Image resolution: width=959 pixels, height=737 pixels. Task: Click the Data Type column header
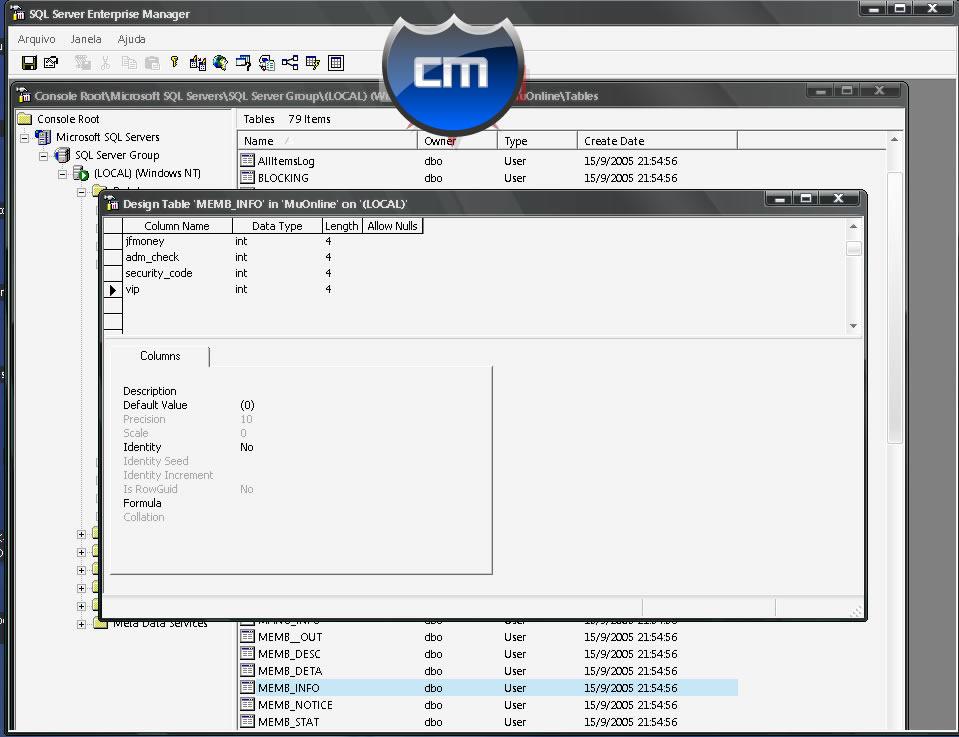click(277, 226)
